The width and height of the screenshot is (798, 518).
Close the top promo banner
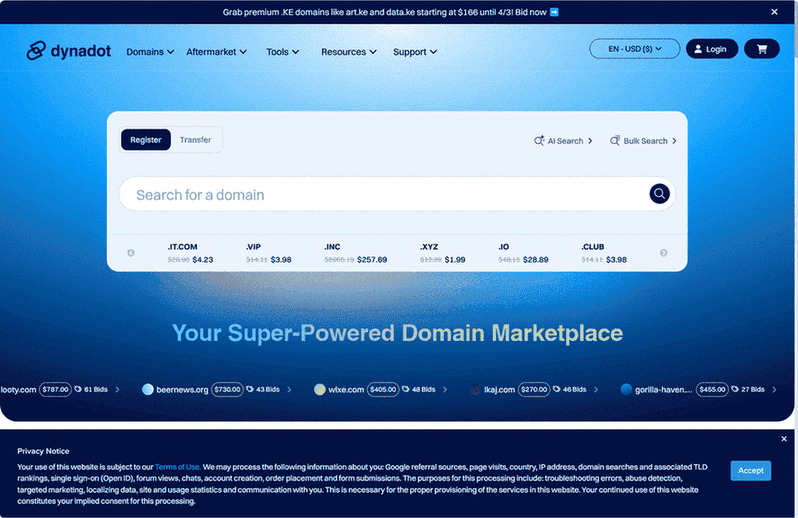[x=774, y=12]
